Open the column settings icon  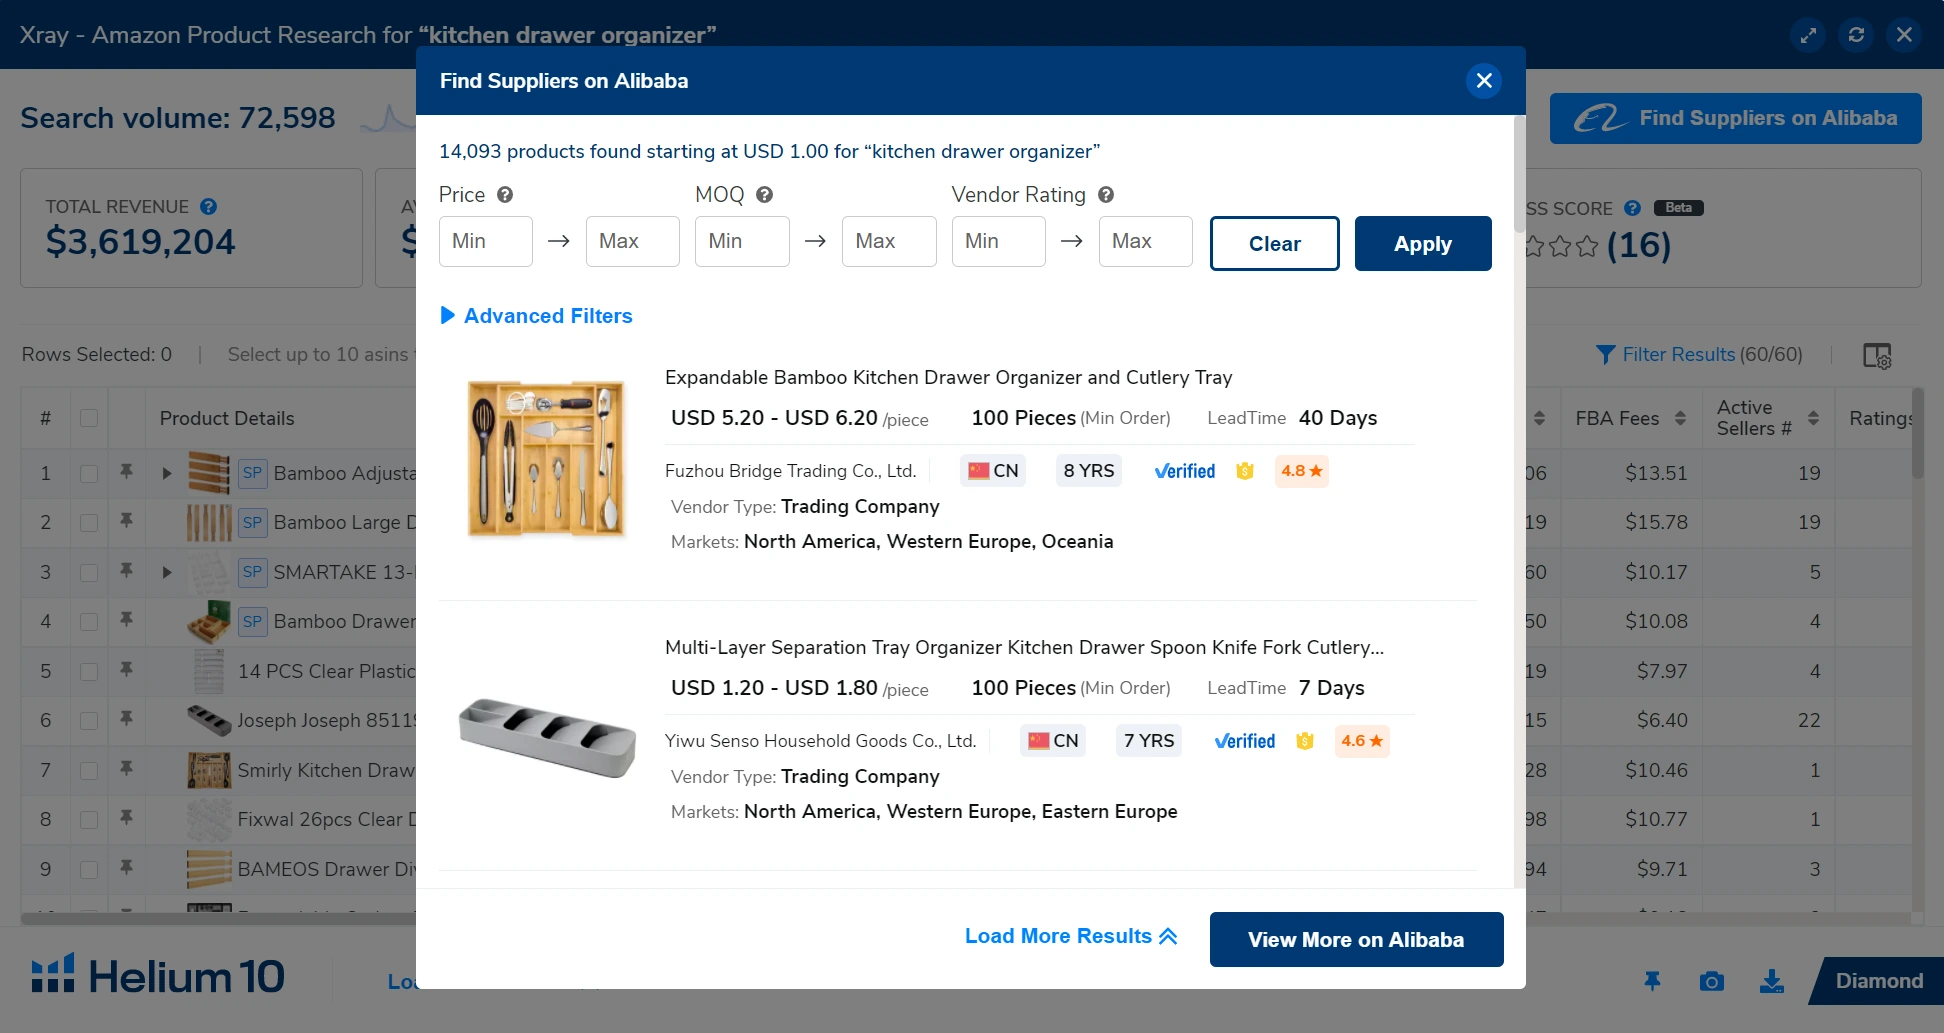(x=1877, y=356)
